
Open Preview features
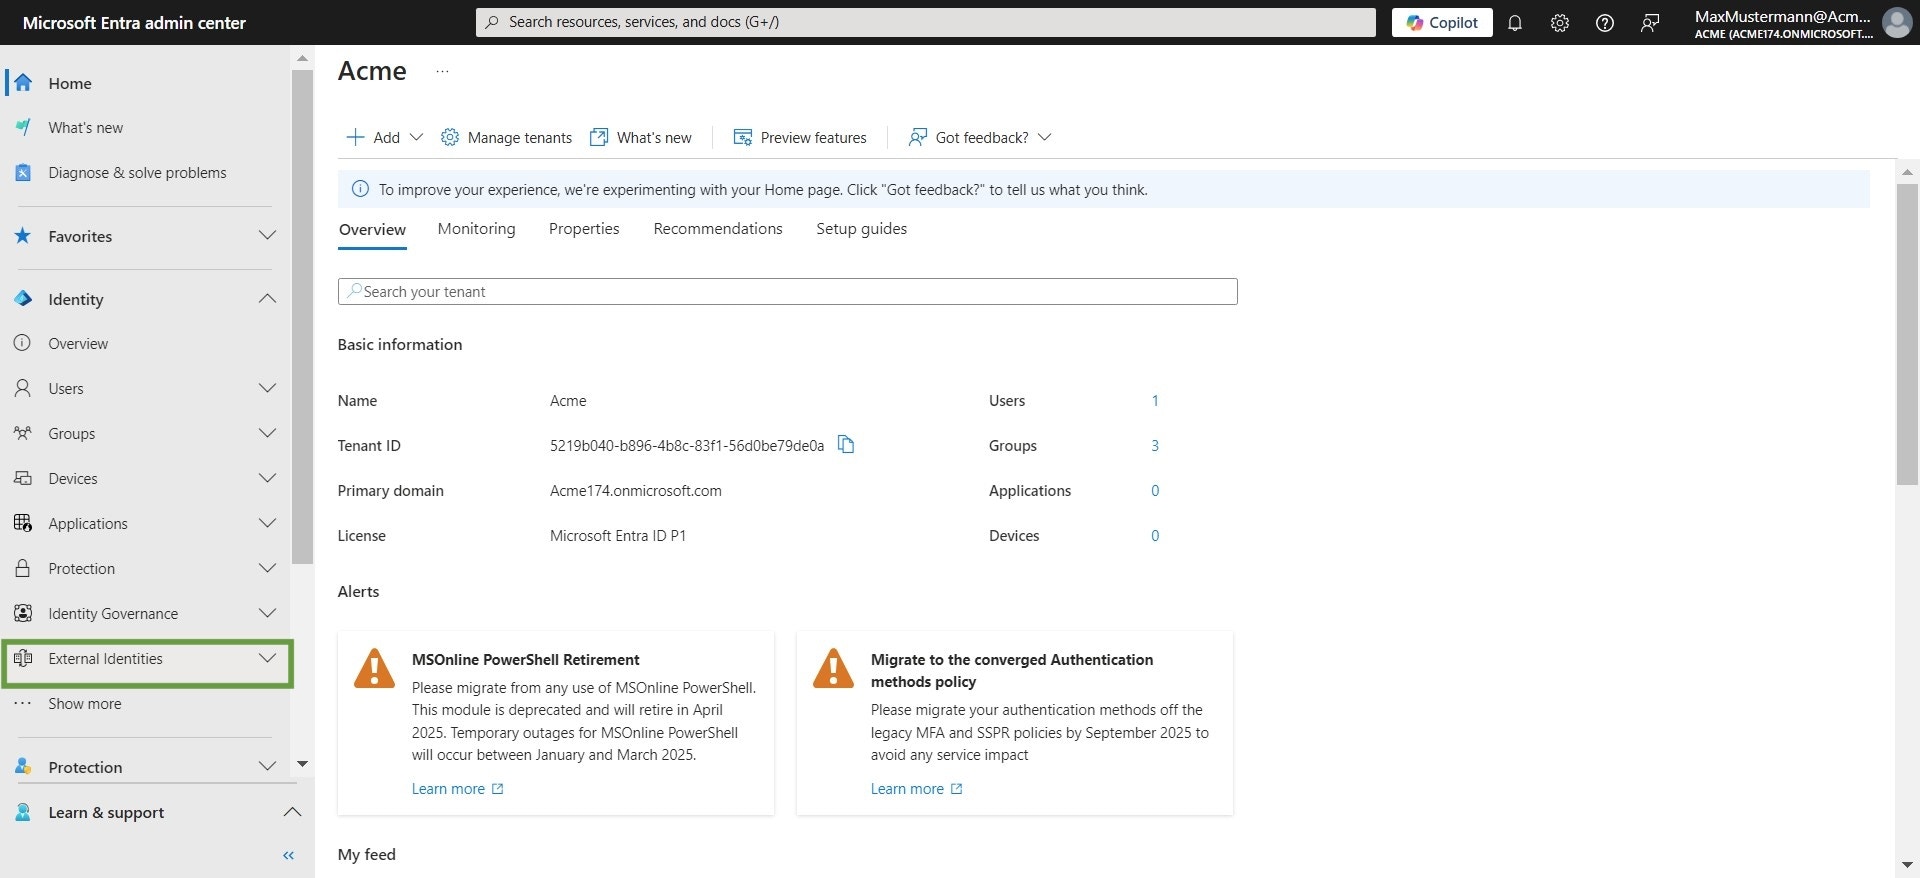[x=800, y=137]
